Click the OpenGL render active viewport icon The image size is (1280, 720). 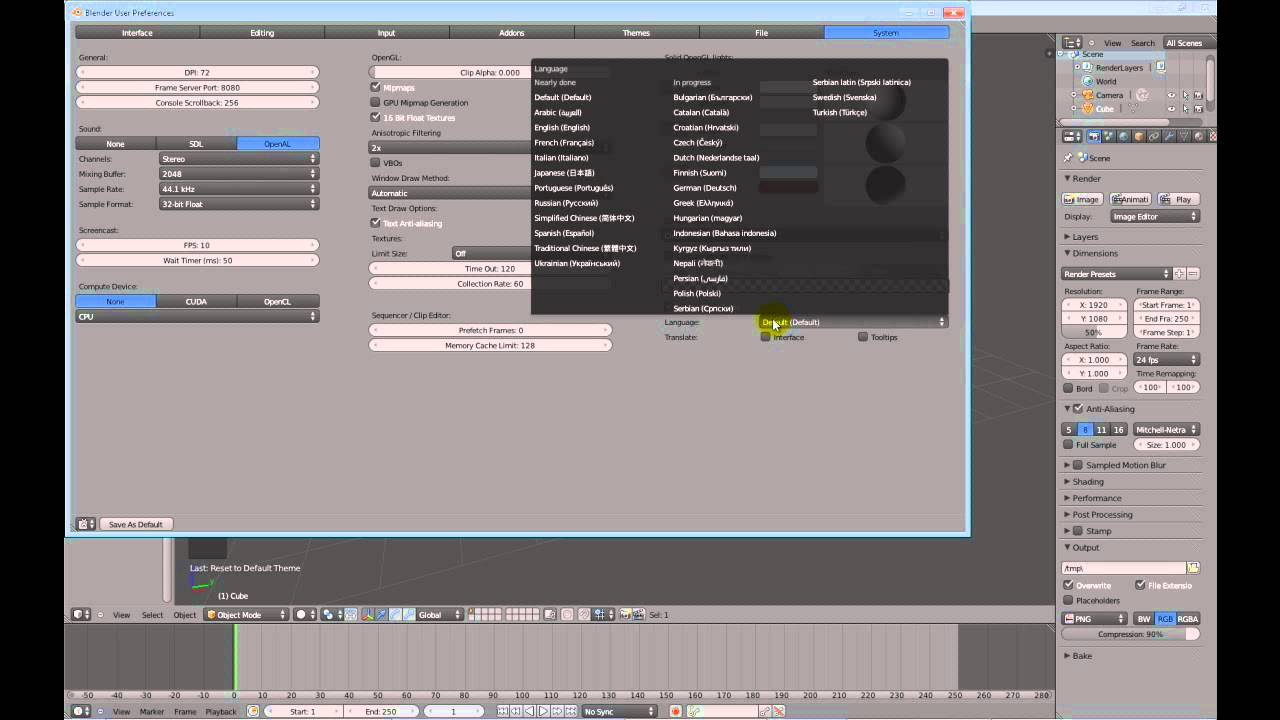point(625,614)
